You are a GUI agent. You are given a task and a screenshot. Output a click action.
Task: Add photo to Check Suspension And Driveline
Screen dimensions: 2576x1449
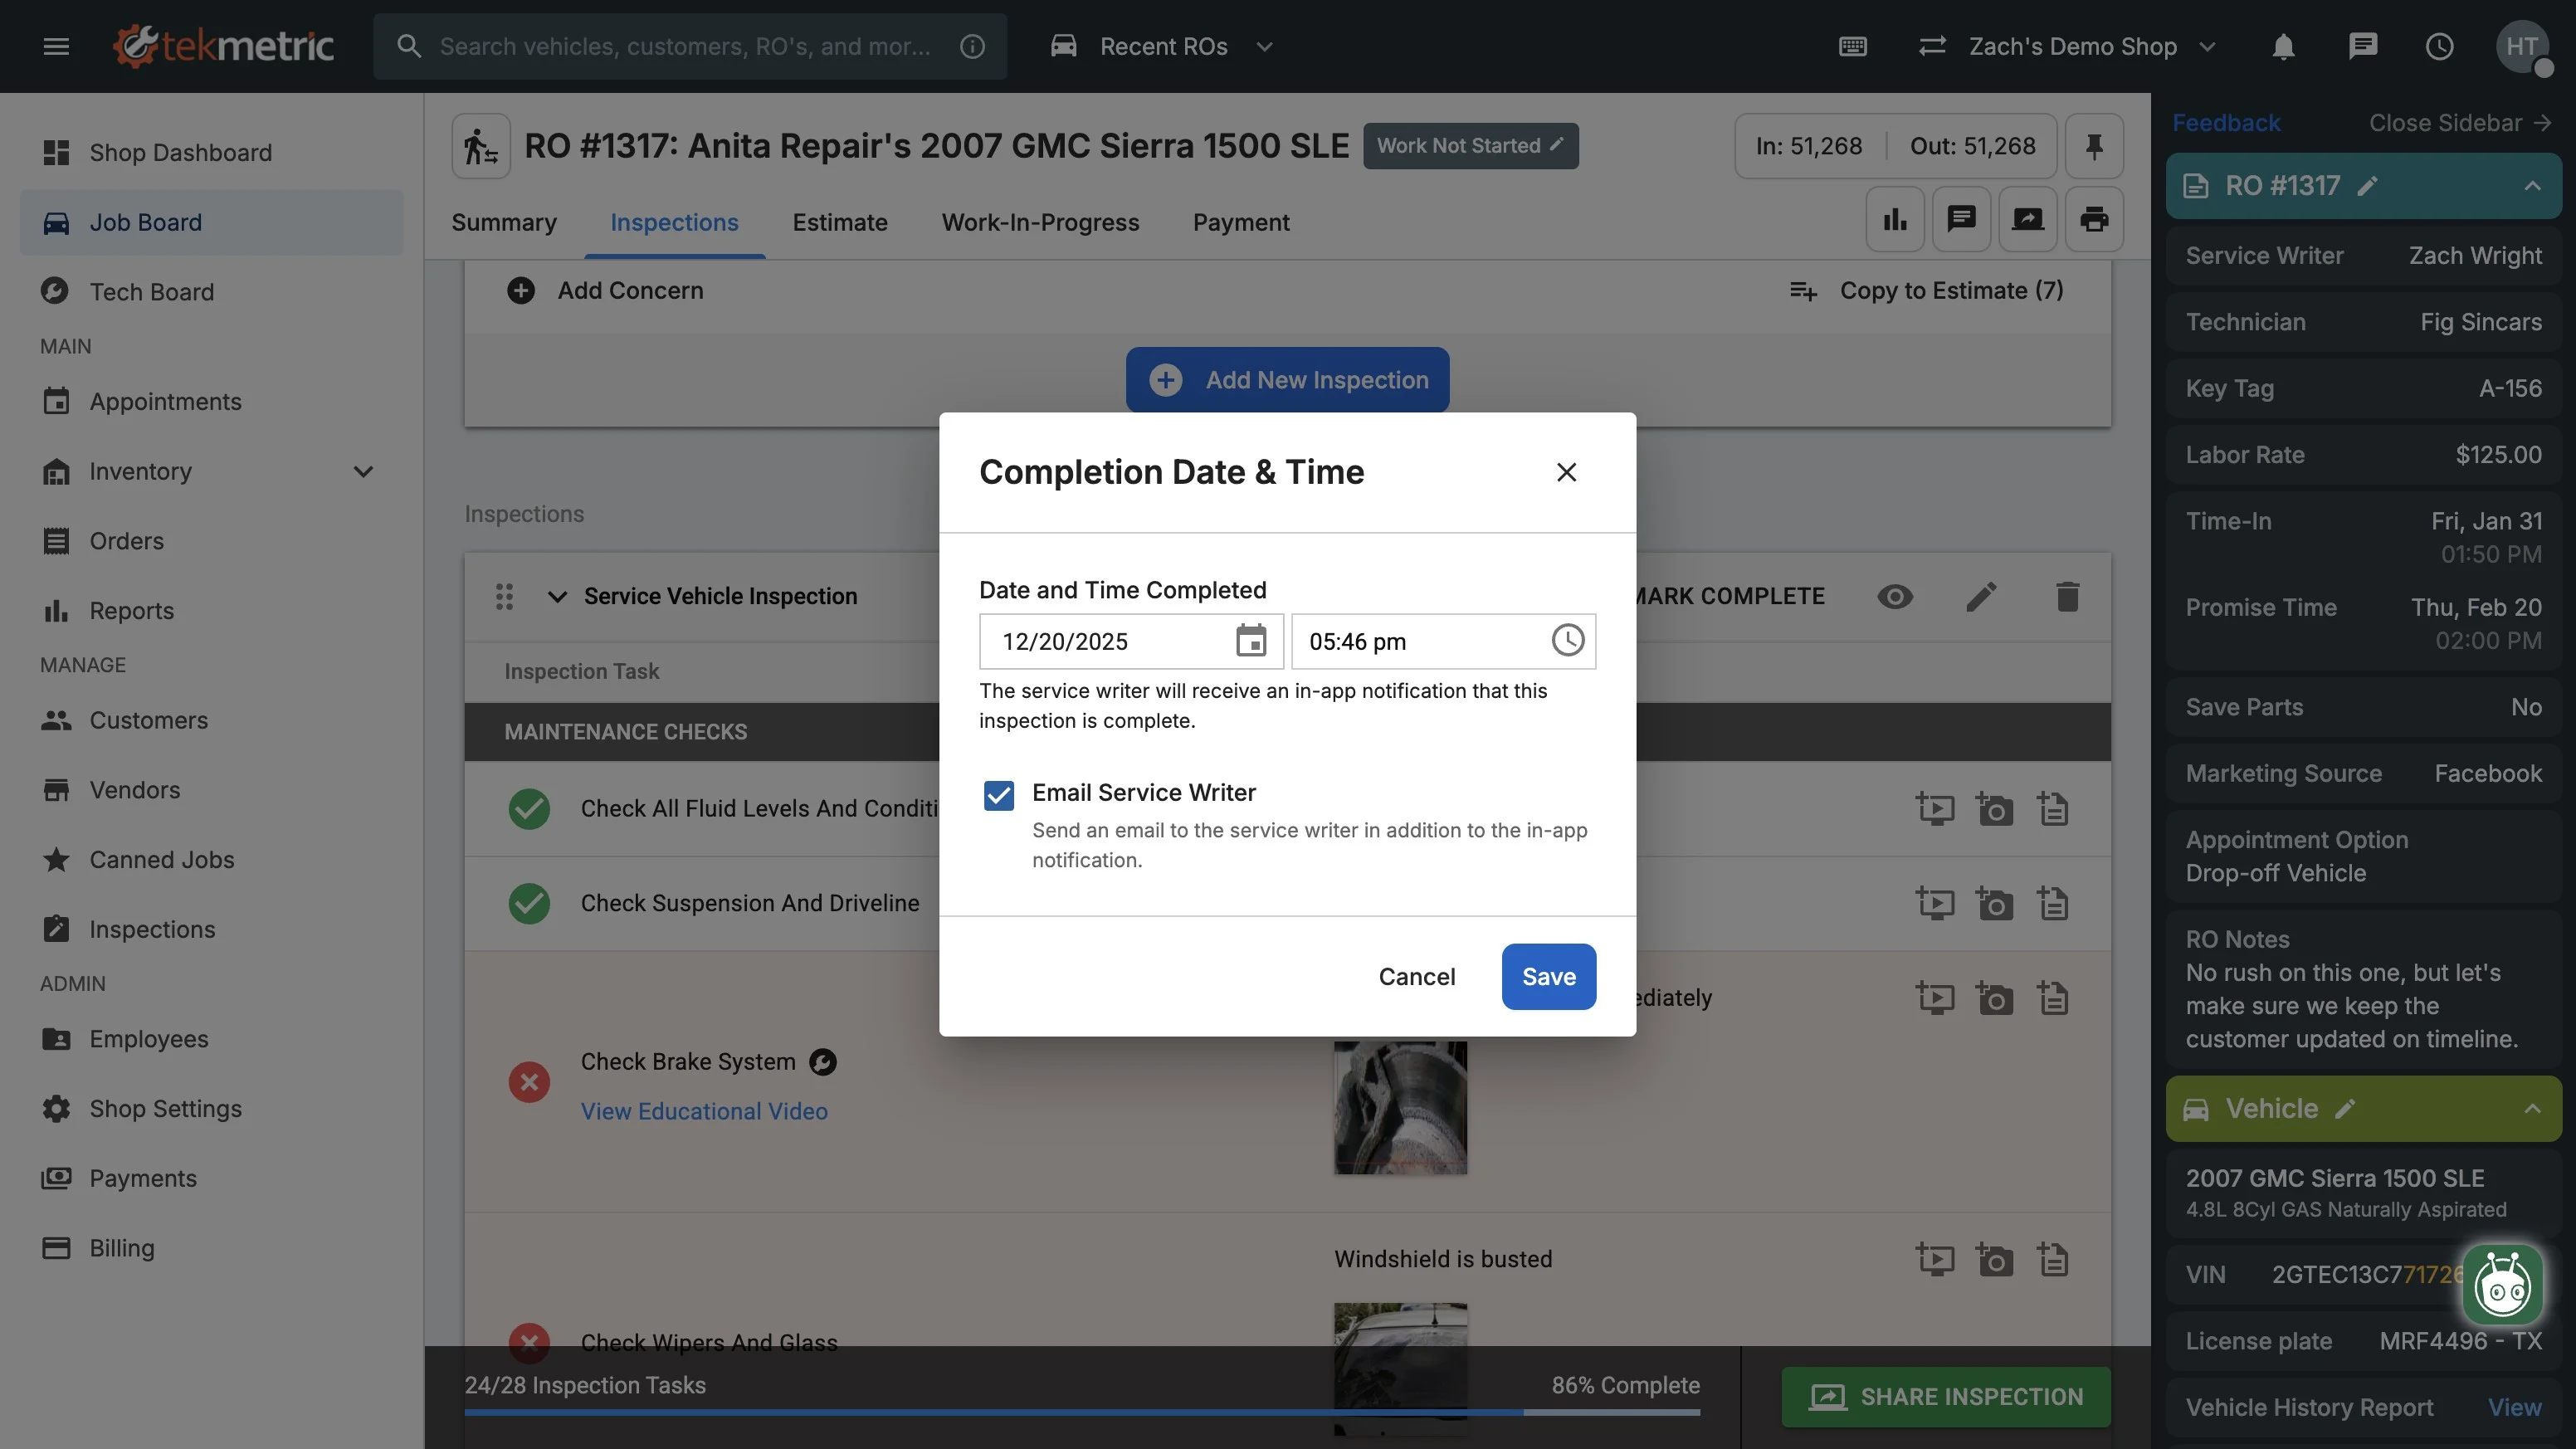tap(1994, 904)
